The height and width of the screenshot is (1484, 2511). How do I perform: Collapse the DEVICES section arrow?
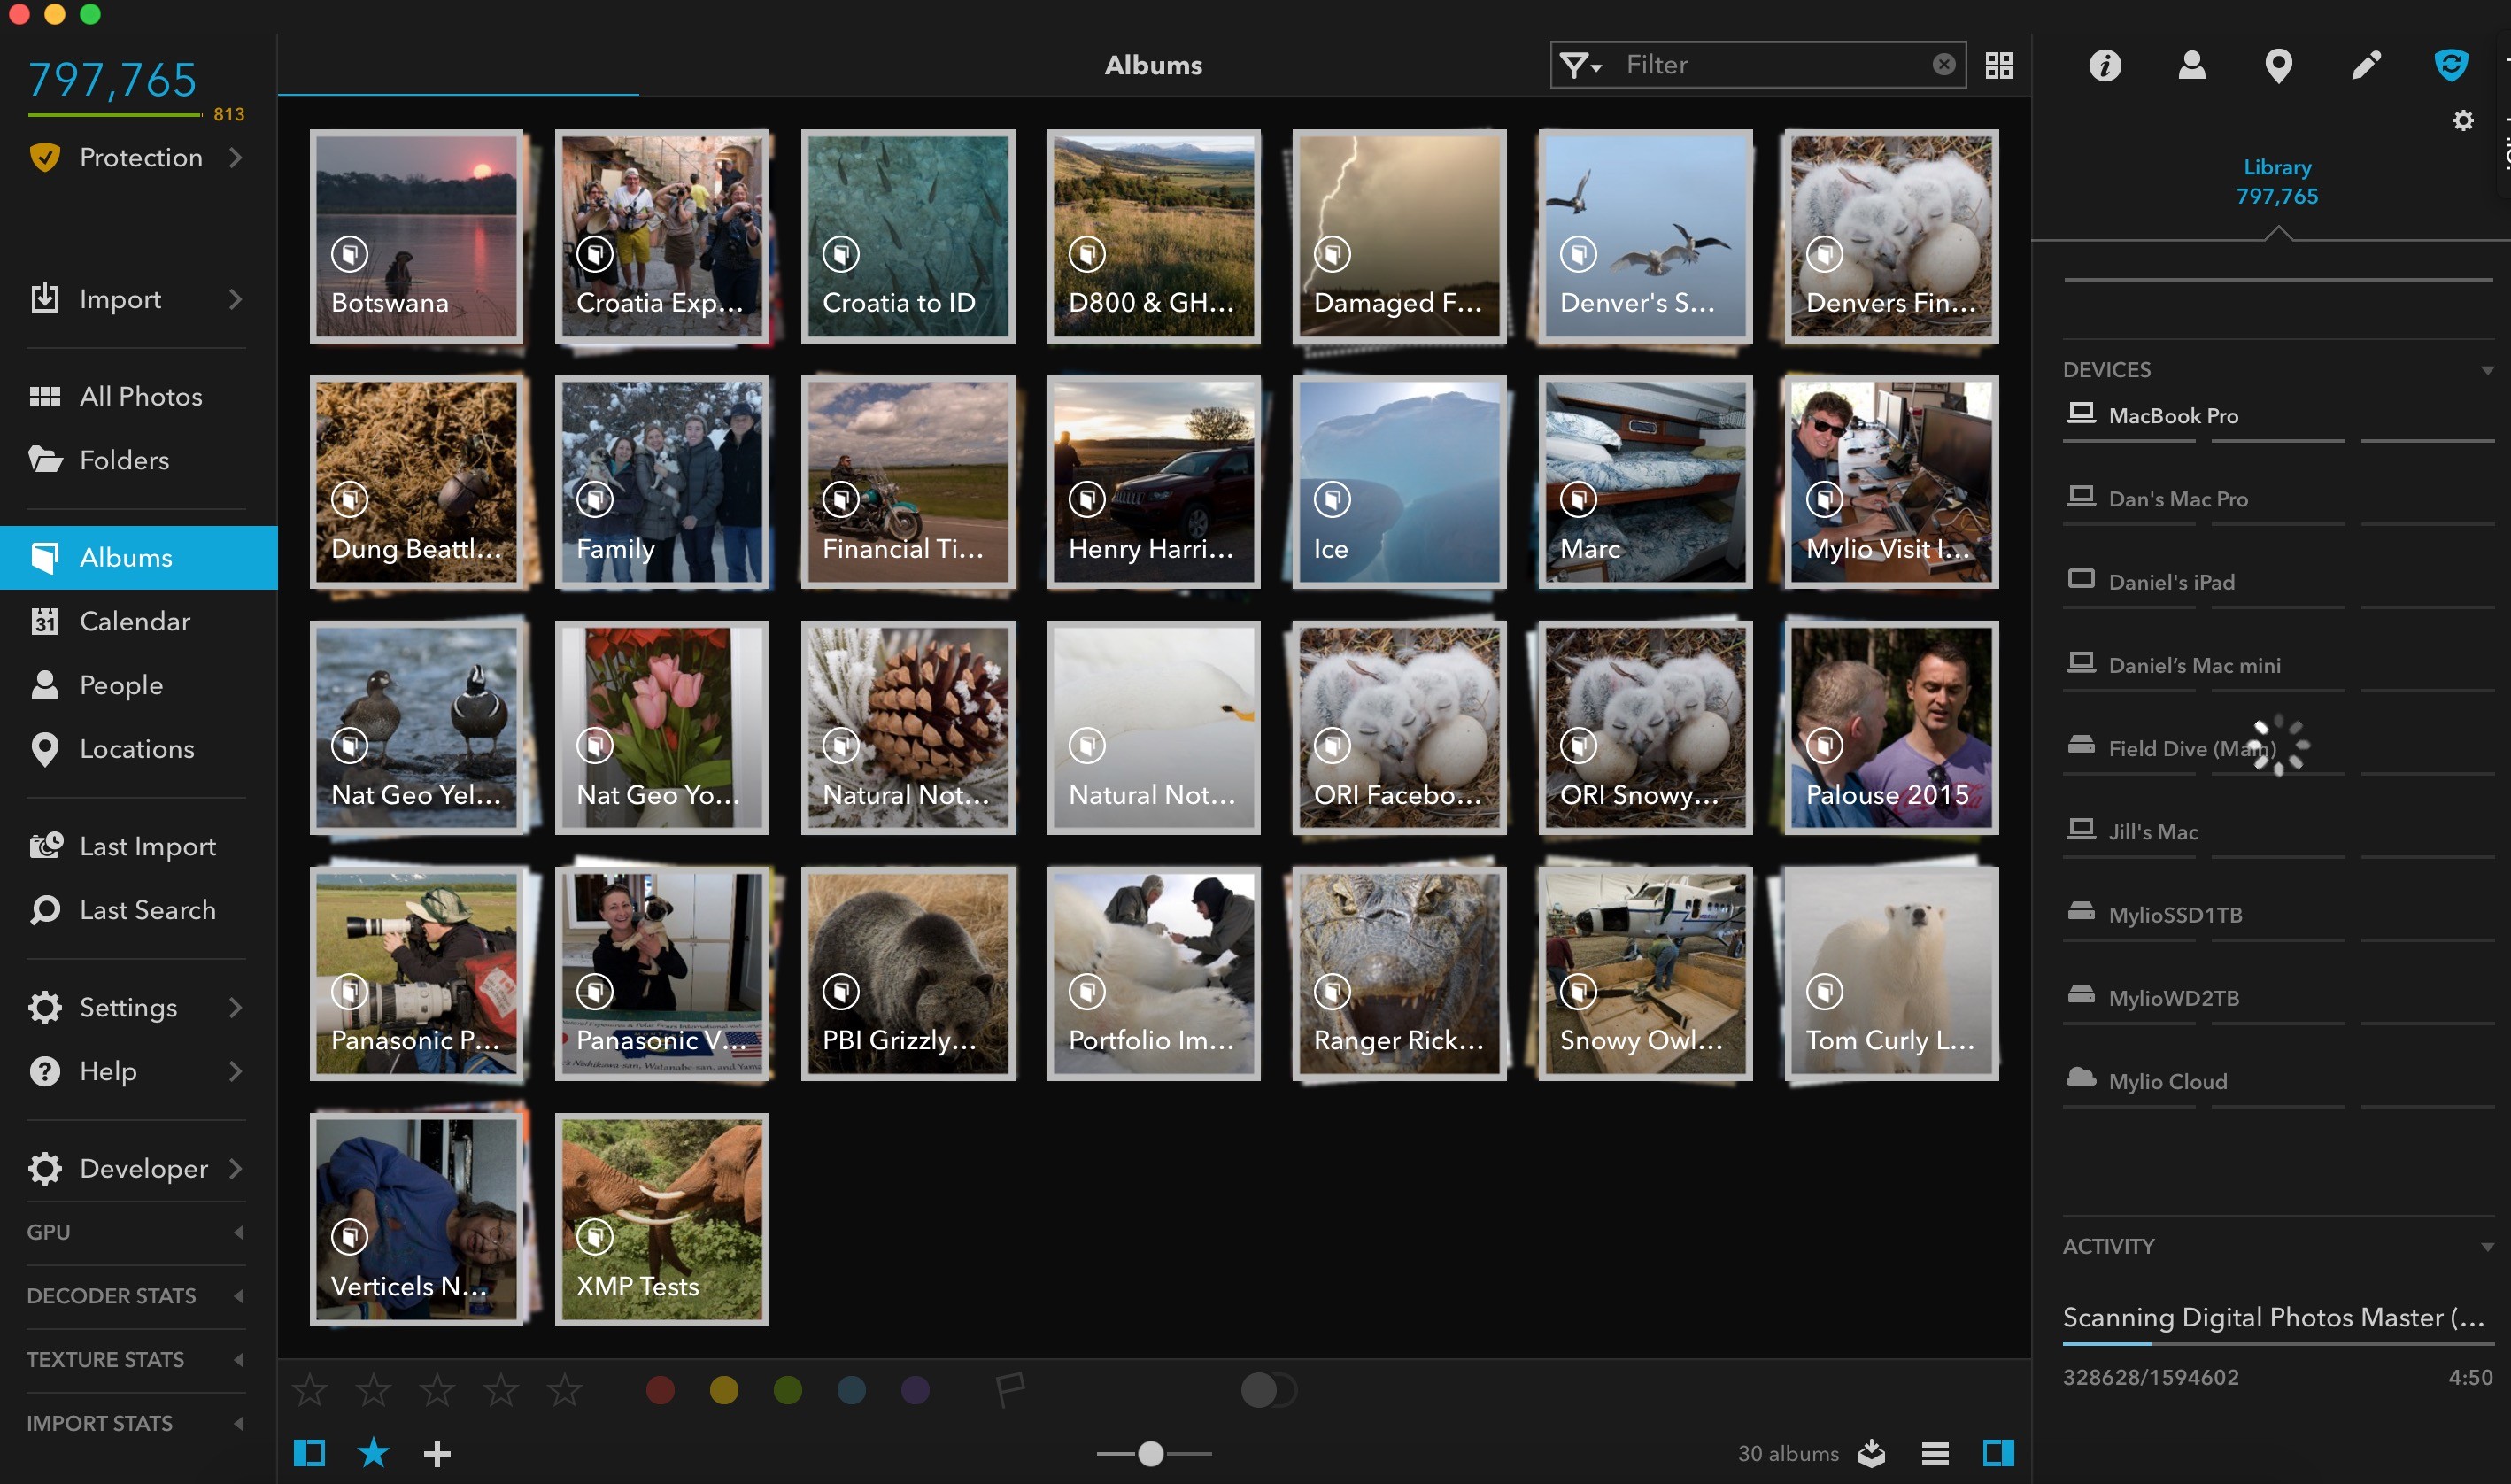point(2487,370)
